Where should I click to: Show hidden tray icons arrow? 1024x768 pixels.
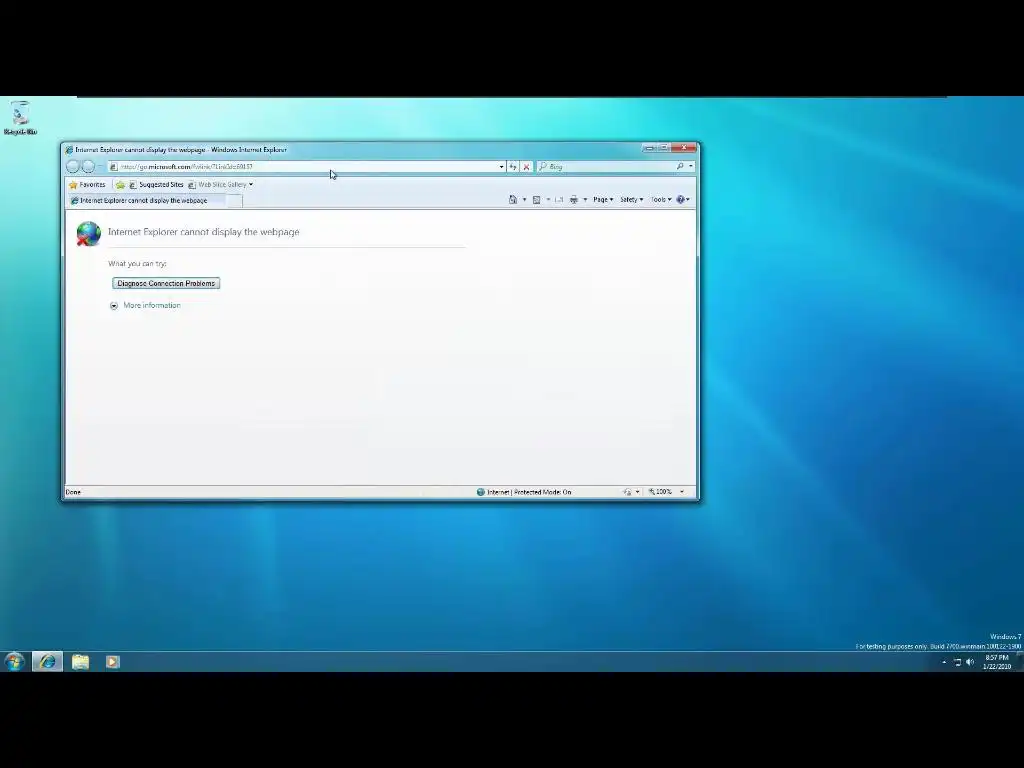click(944, 662)
